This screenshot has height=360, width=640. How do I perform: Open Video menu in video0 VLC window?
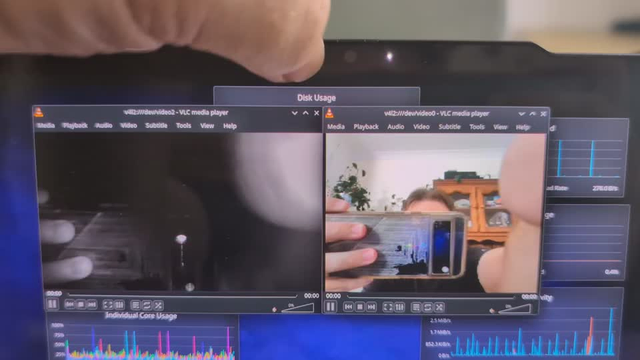coord(421,127)
